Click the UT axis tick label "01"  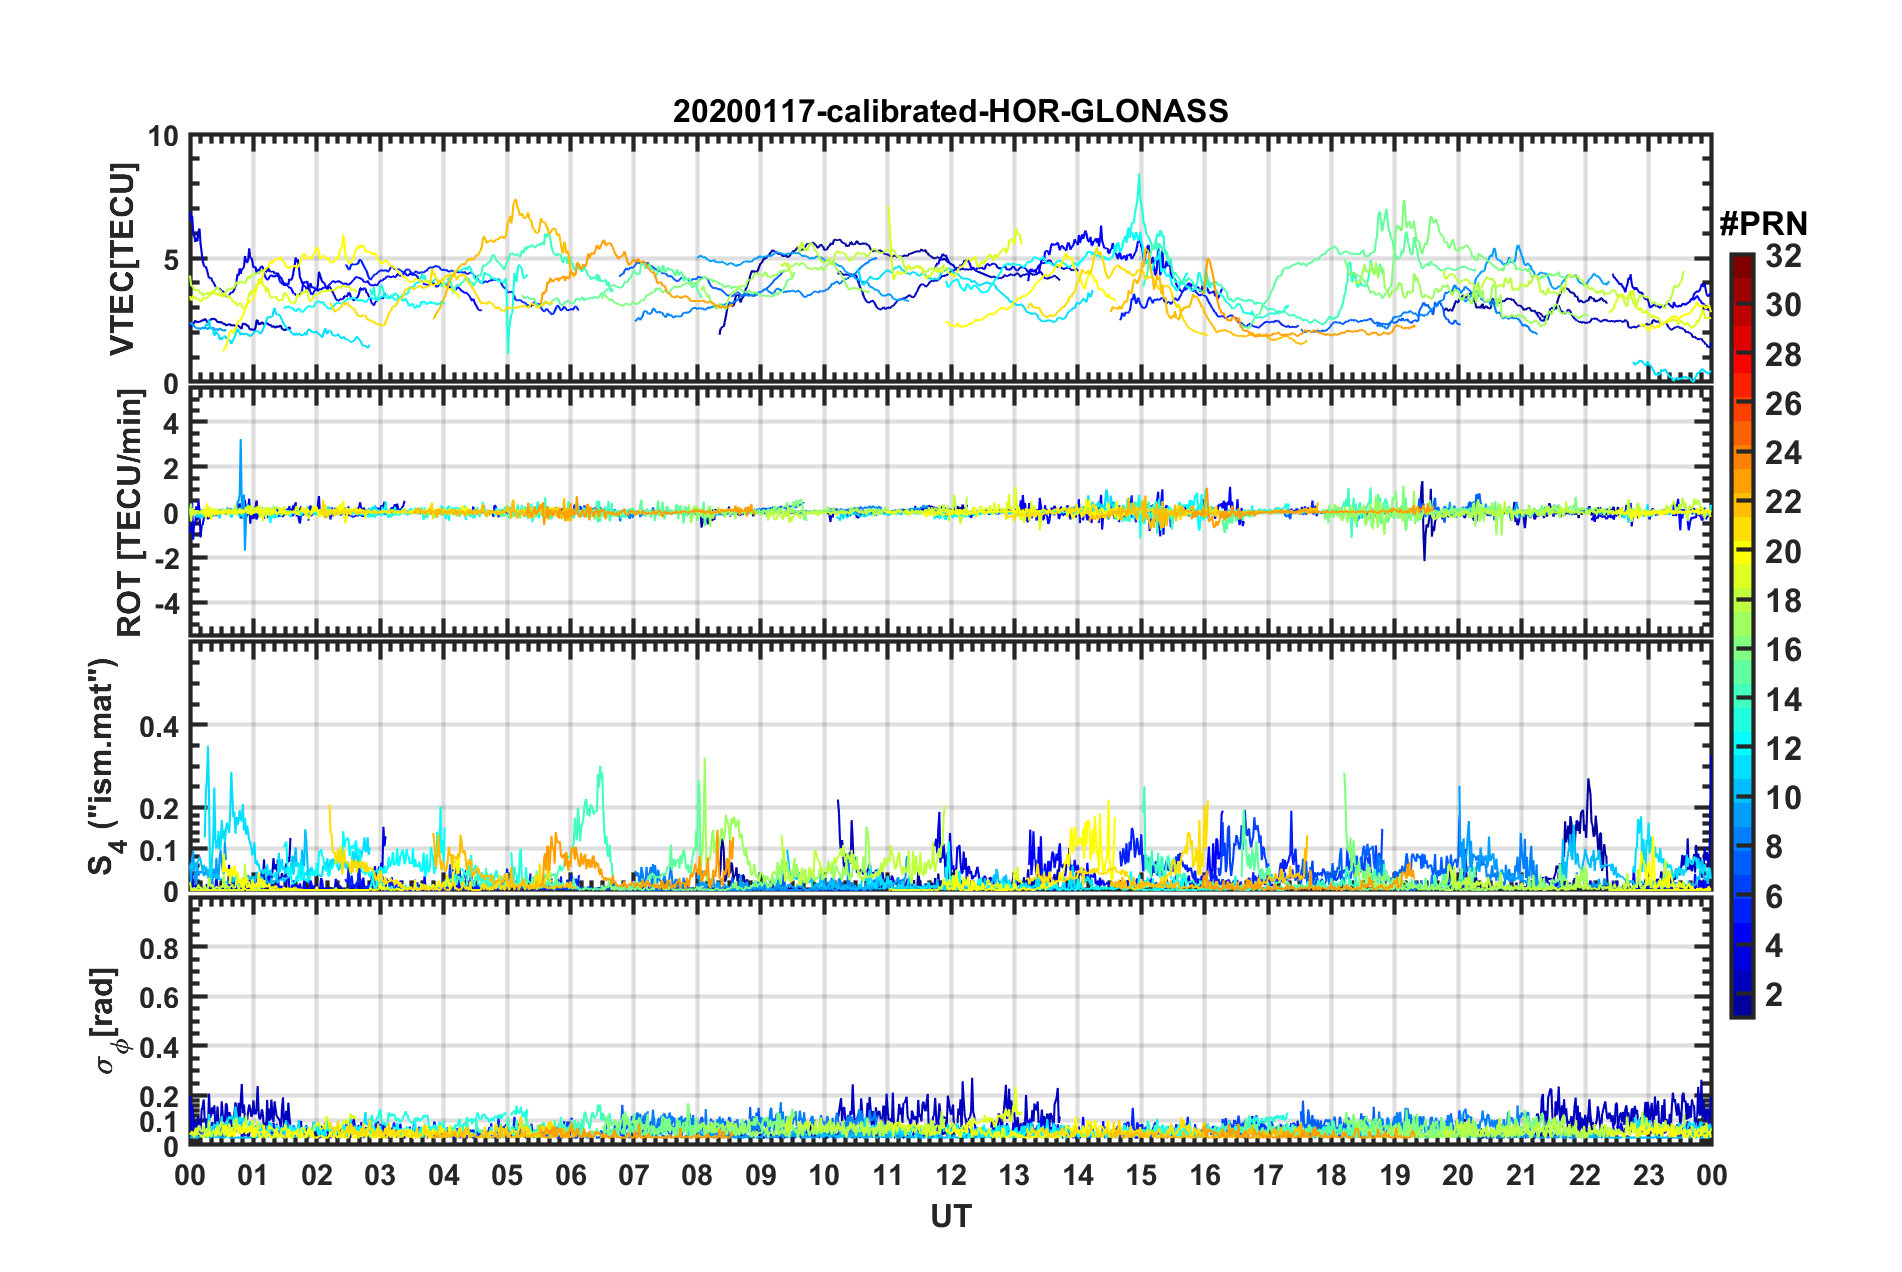pos(253,1175)
